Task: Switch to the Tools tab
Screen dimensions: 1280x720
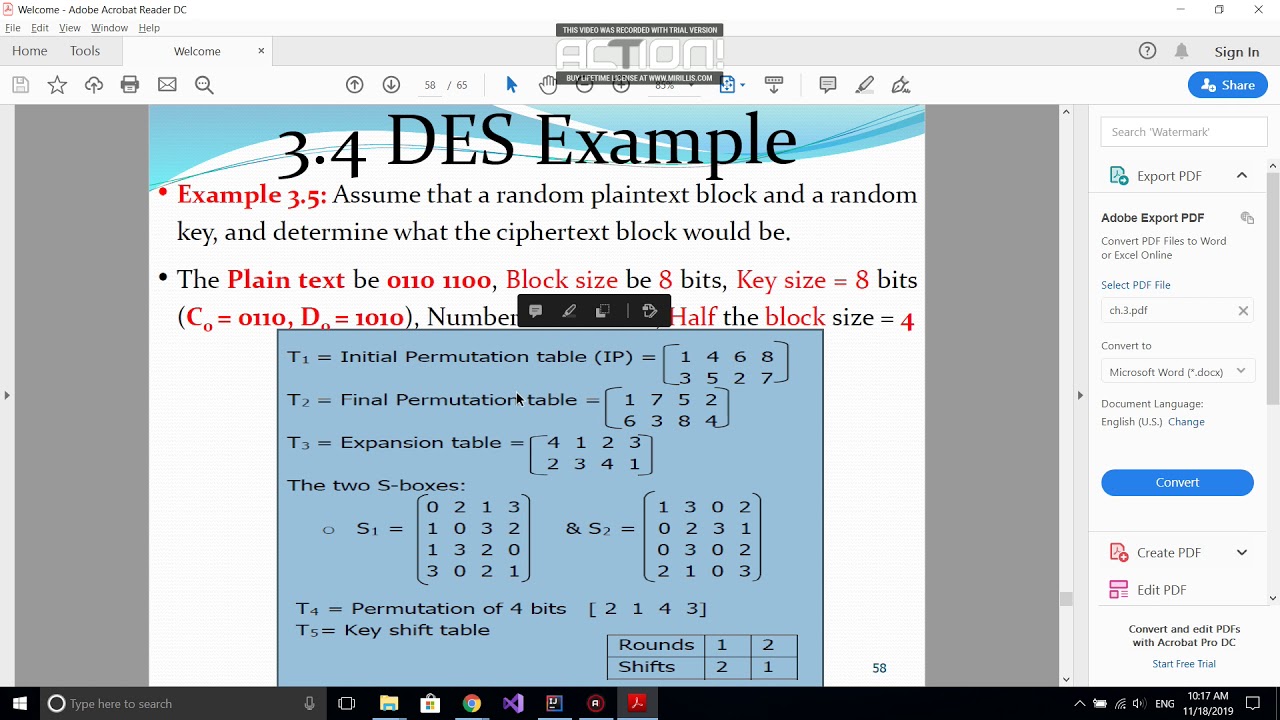Action: 85,51
